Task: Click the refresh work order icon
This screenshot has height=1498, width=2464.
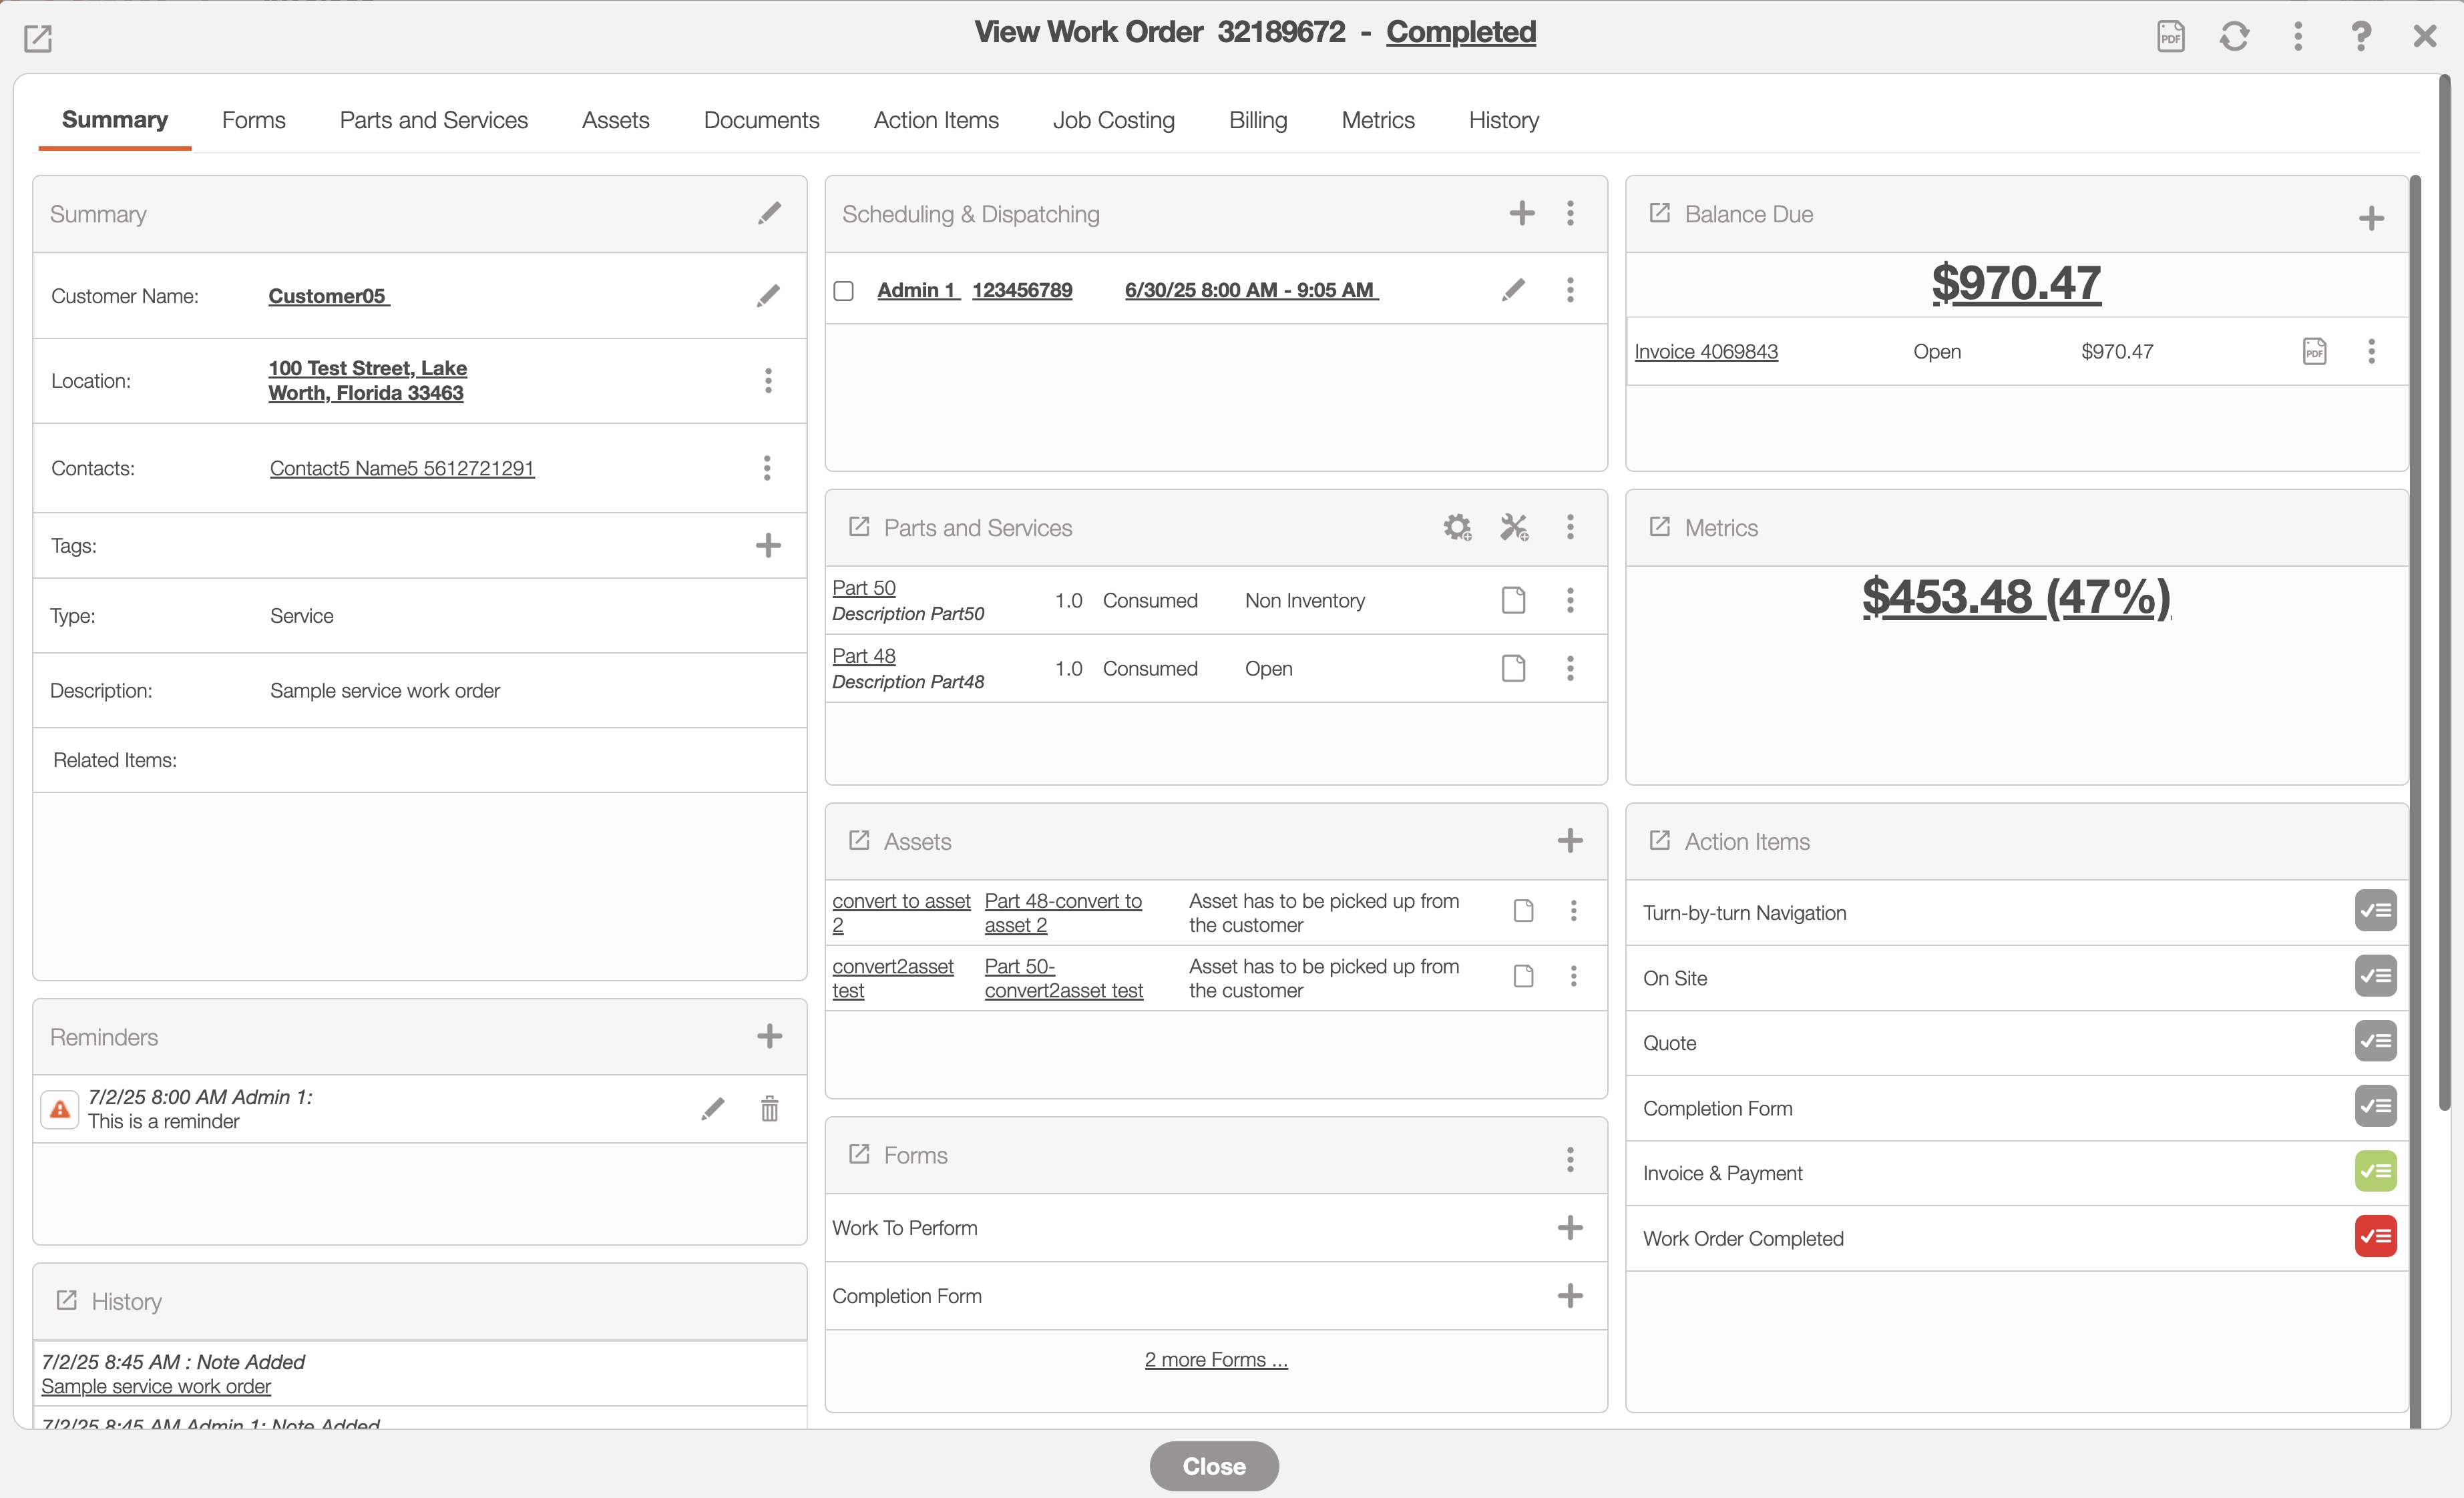Action: coord(2234,37)
